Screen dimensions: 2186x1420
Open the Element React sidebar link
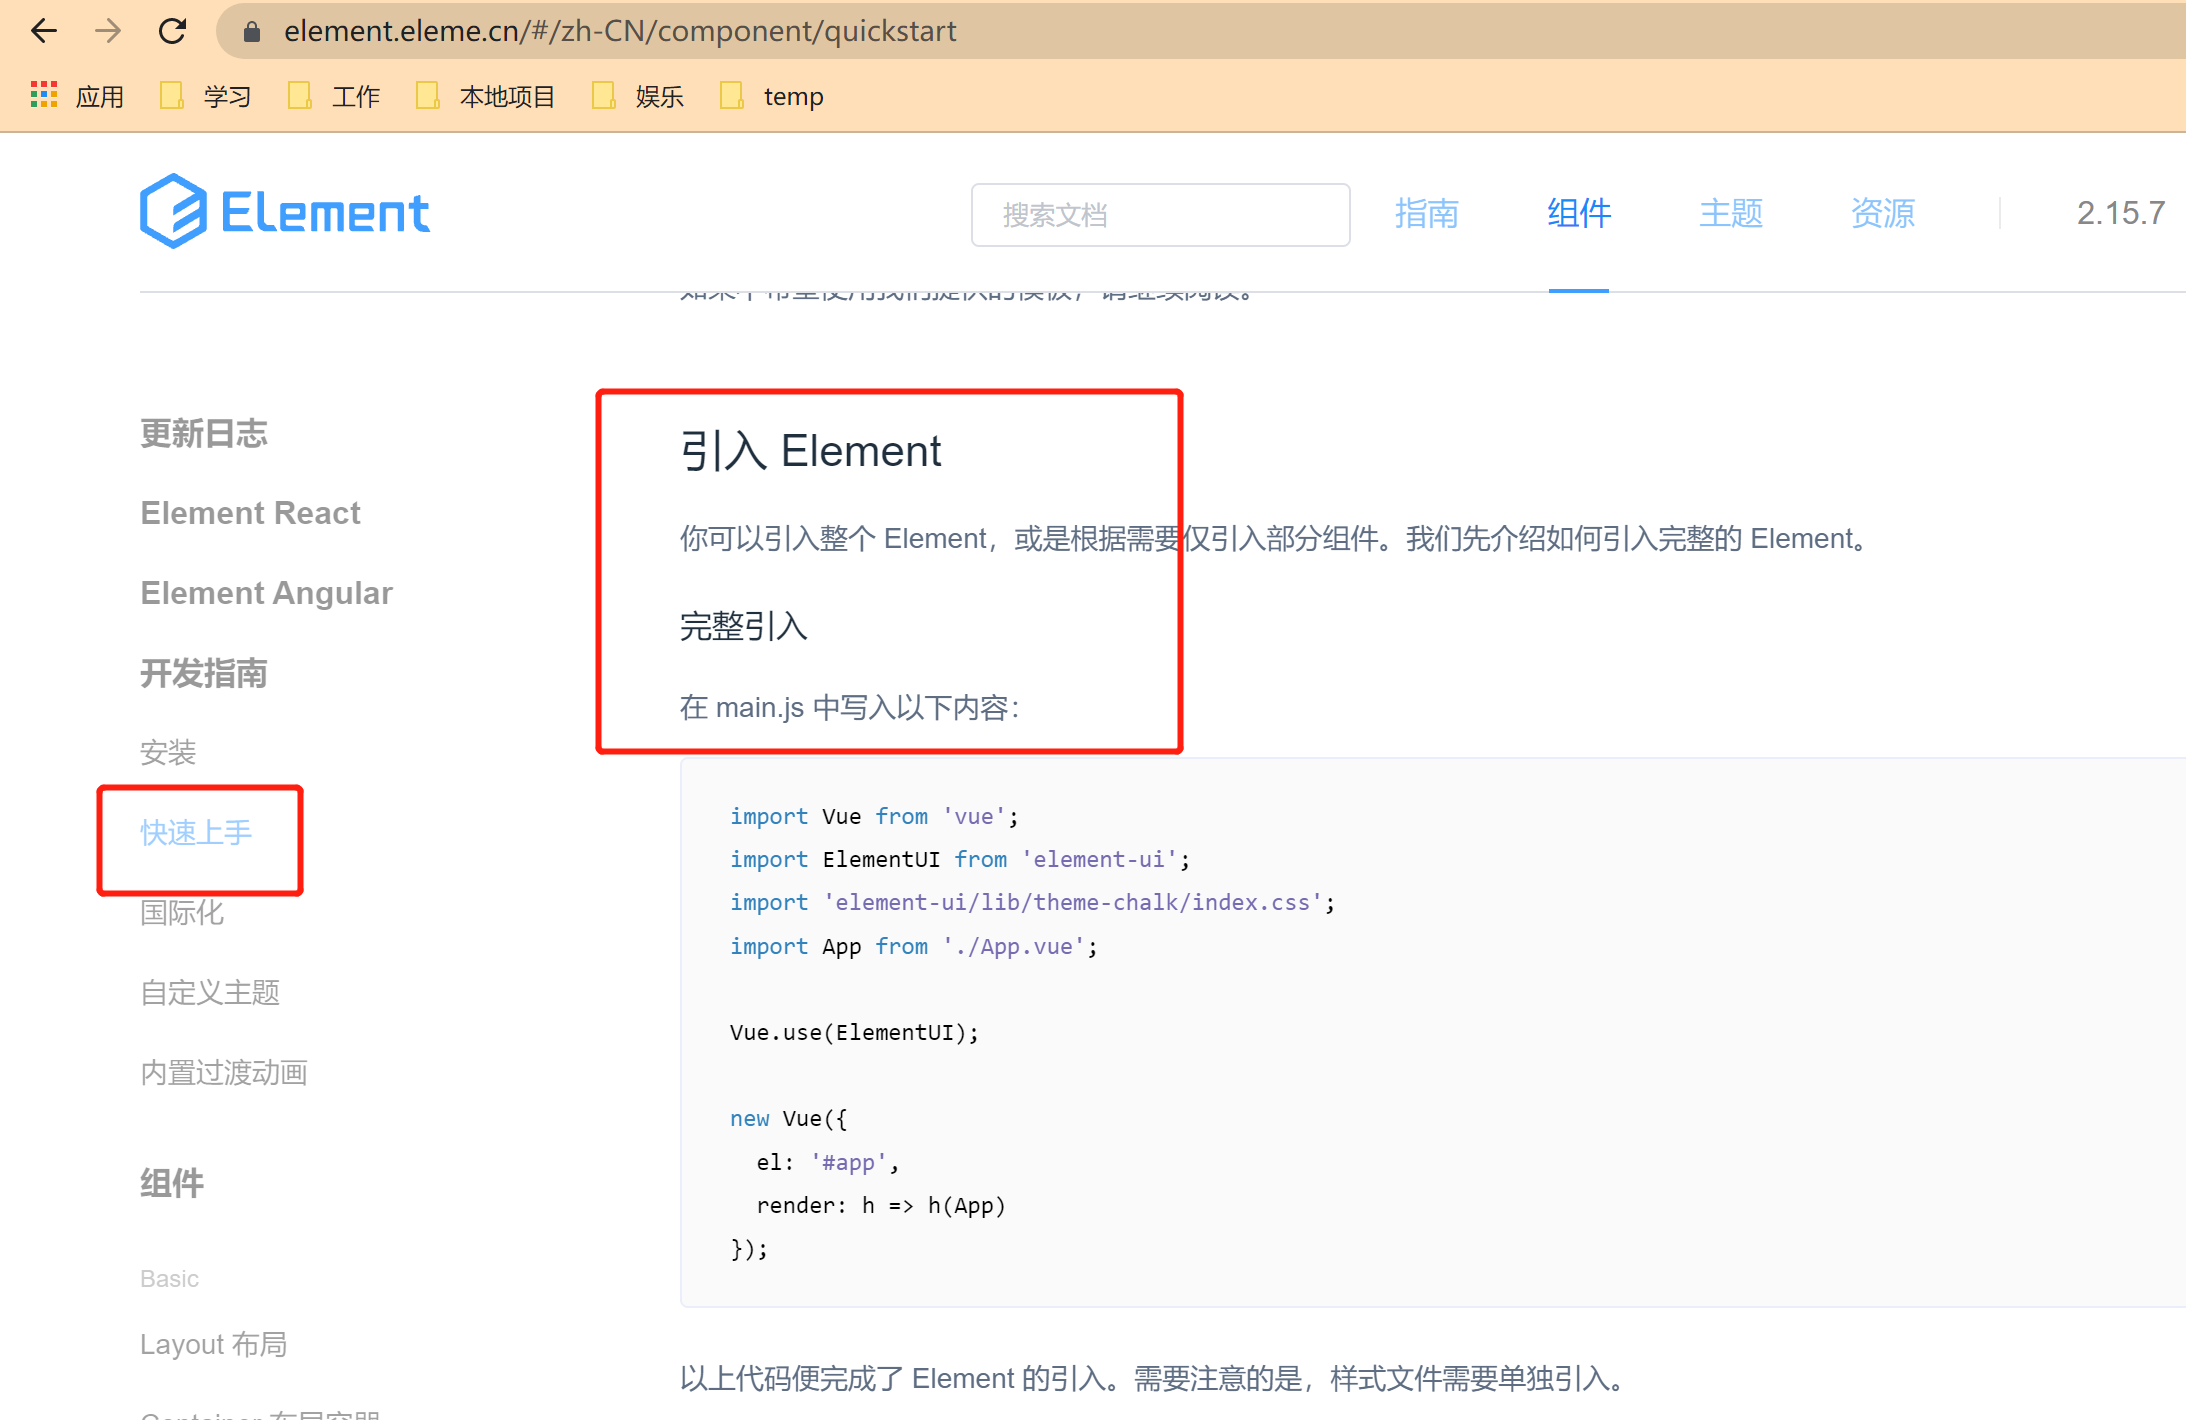click(x=250, y=513)
